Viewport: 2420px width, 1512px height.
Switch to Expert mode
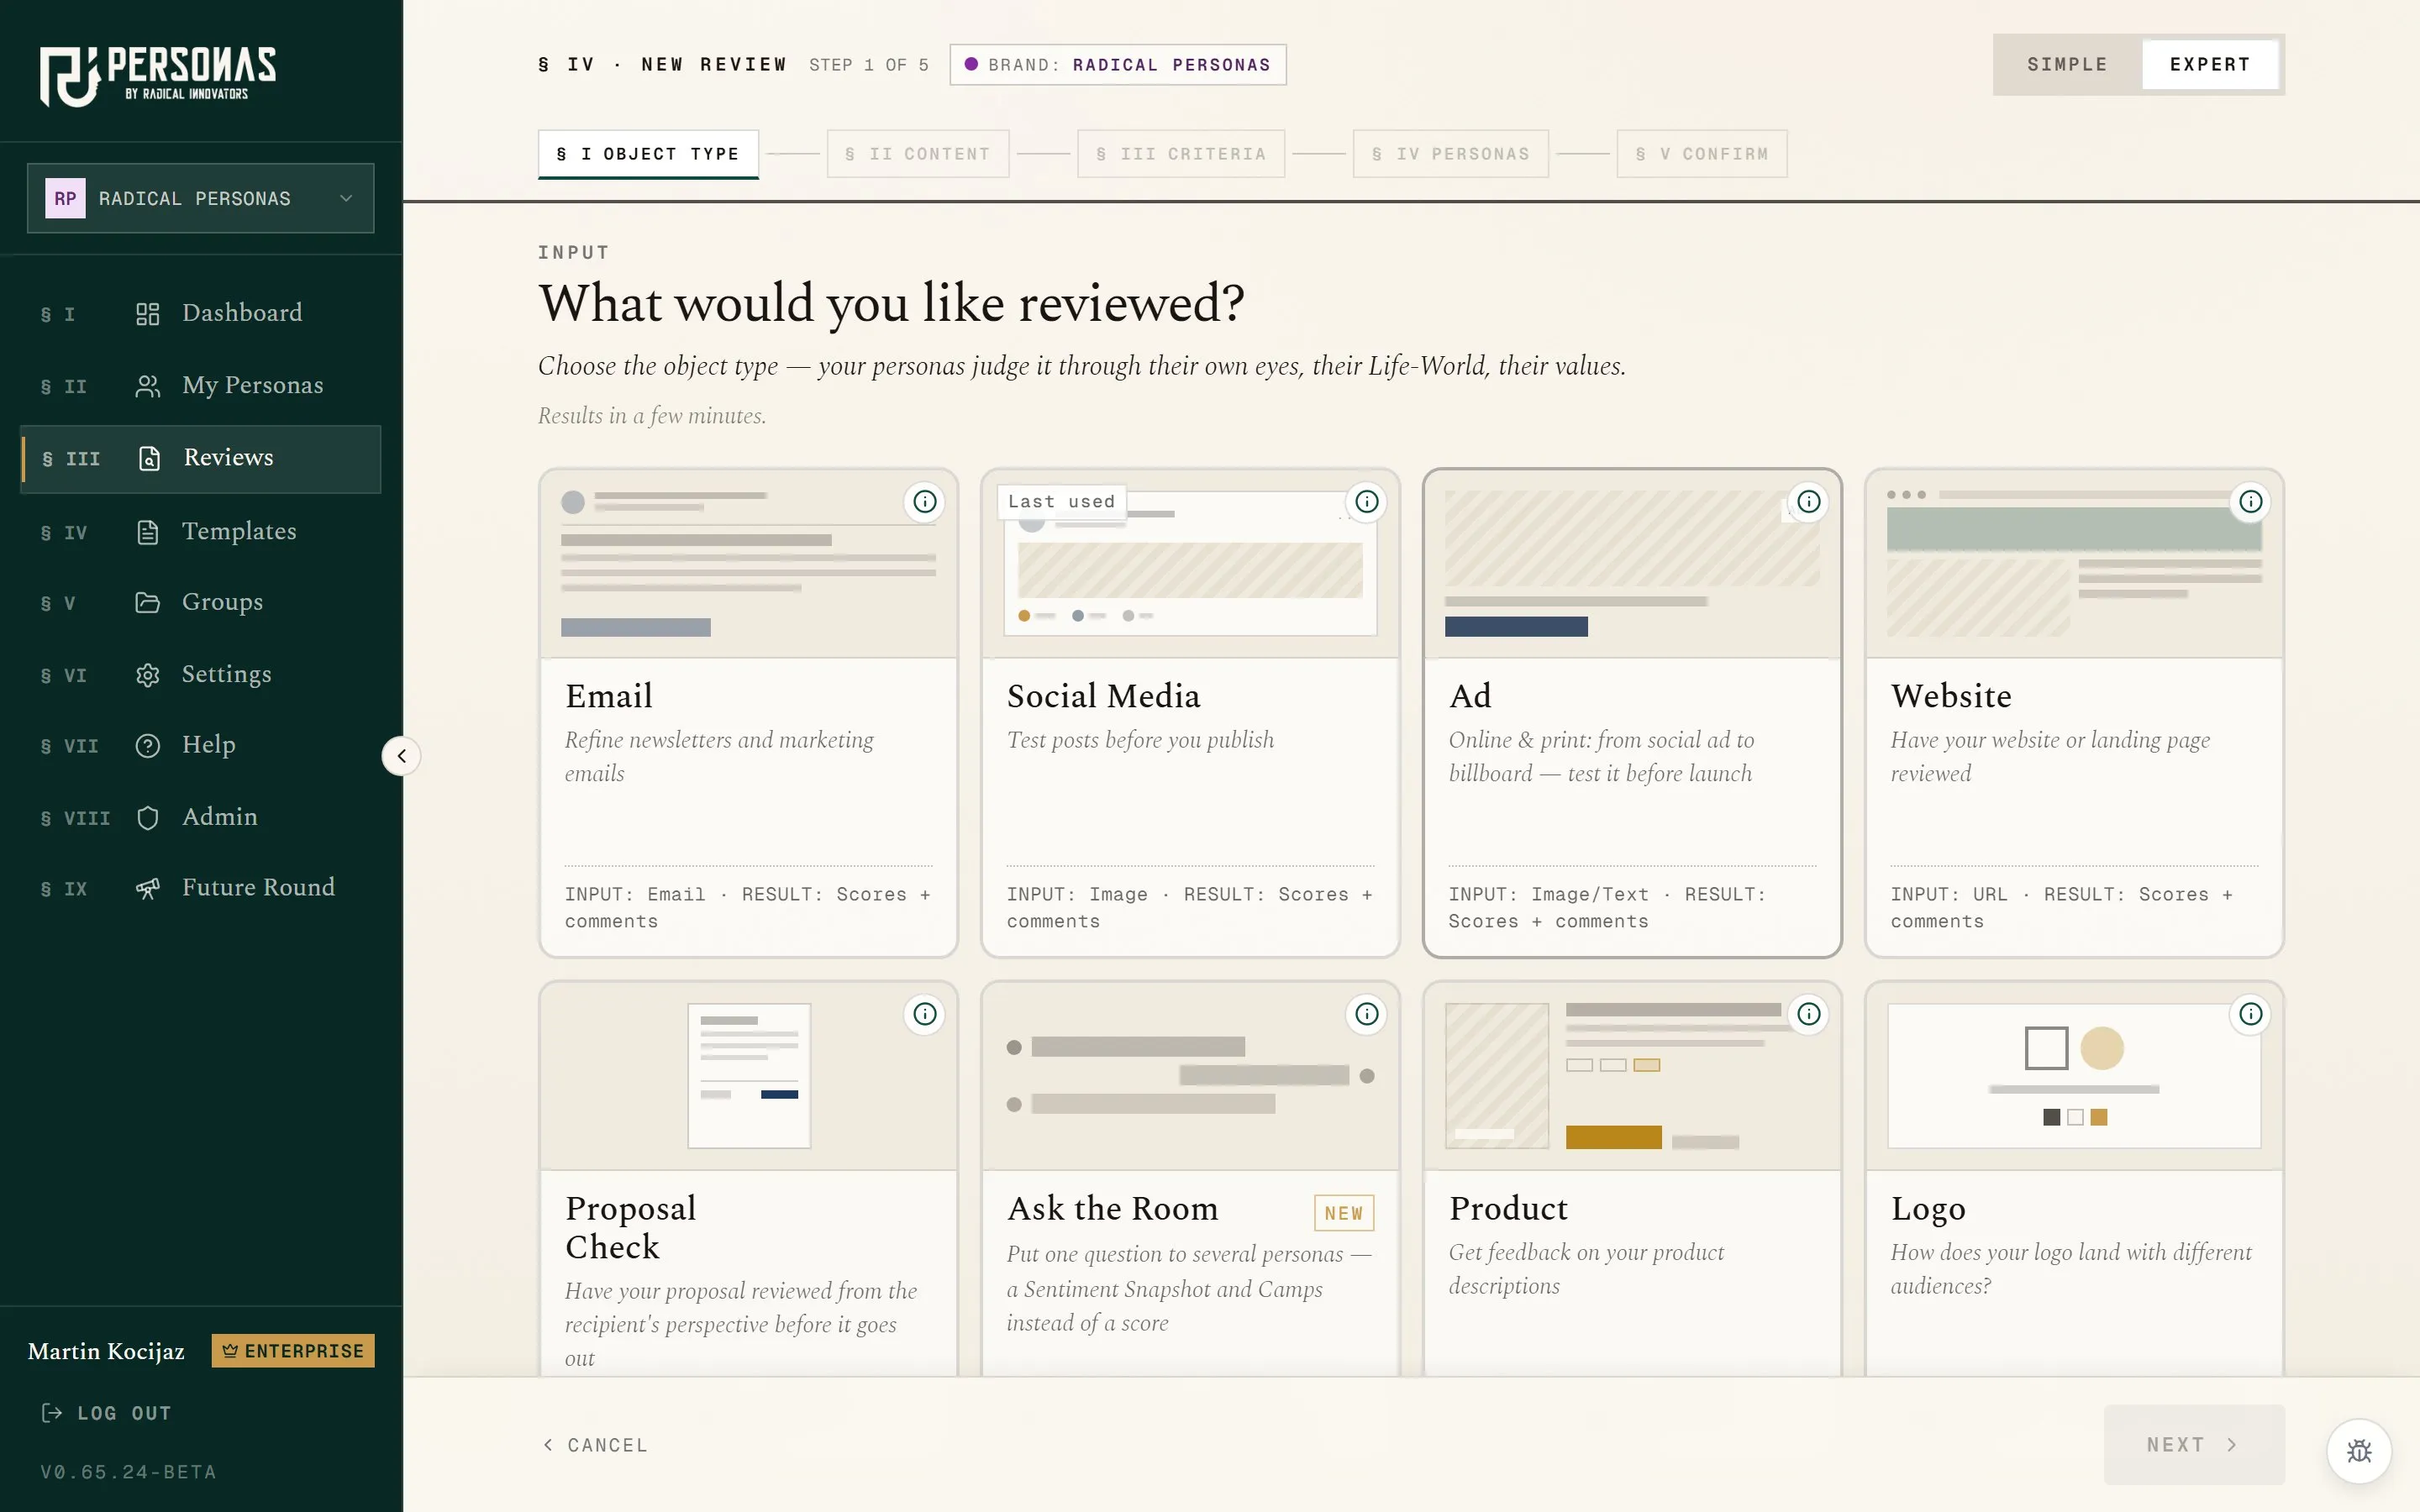point(2210,65)
